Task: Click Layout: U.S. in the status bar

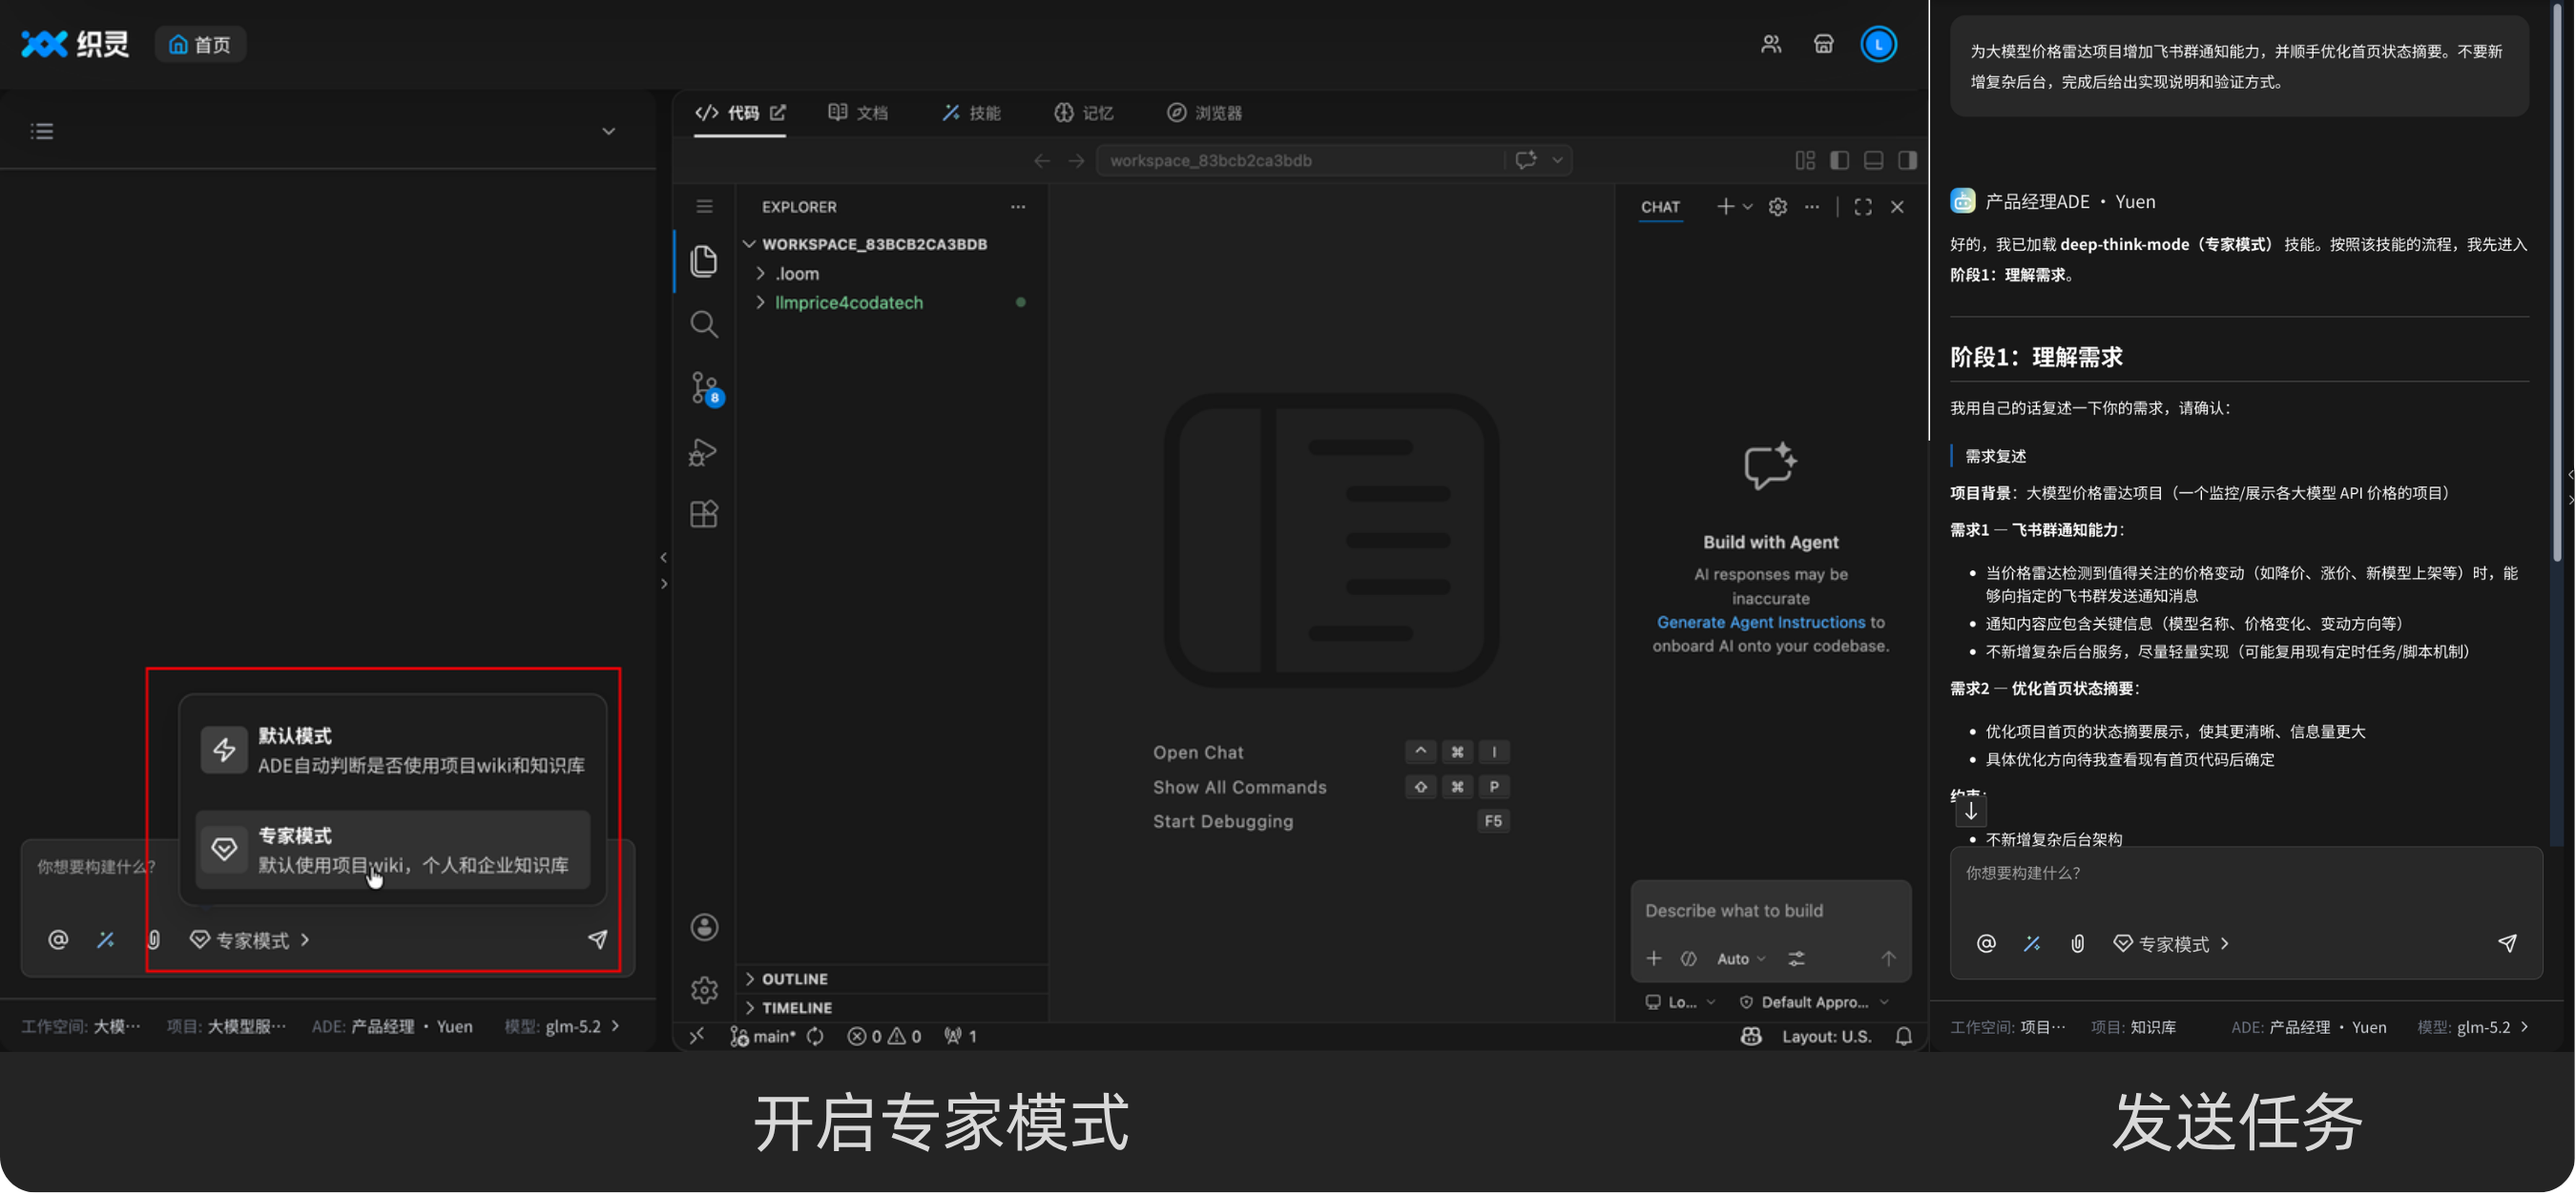Action: click(1826, 1036)
